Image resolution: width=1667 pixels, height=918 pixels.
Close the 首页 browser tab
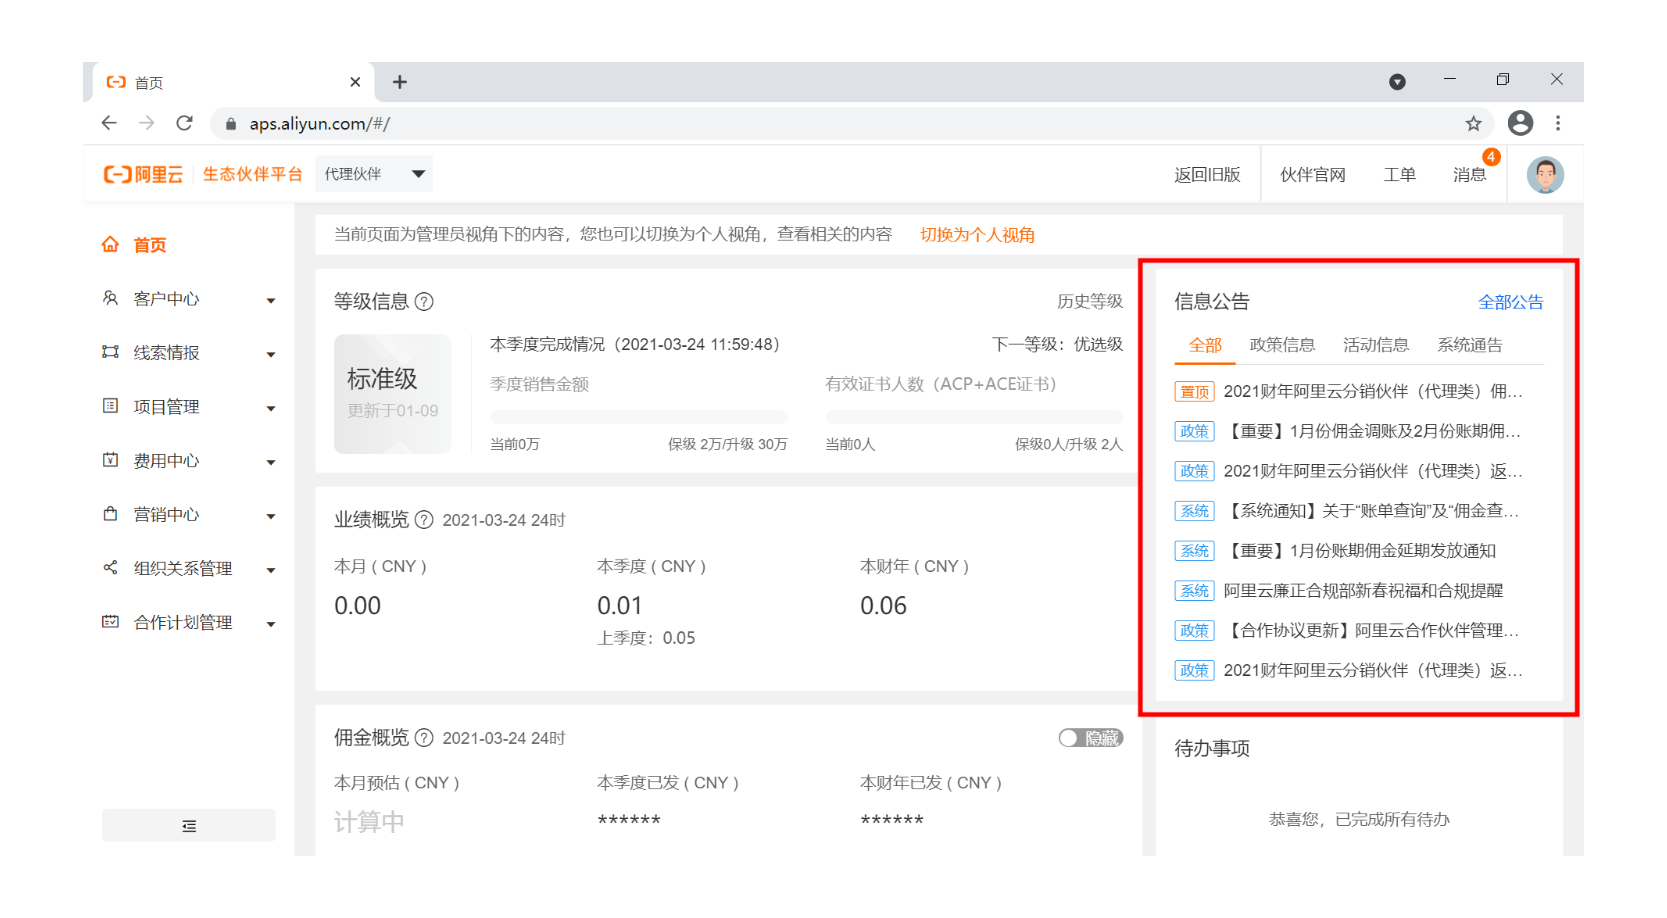[x=355, y=82]
